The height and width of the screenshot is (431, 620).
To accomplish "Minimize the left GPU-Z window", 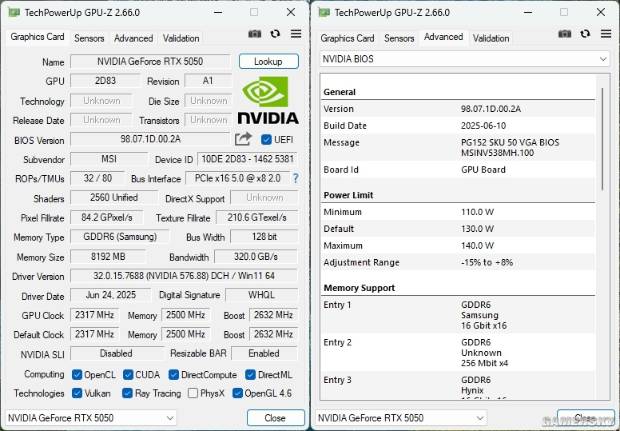I will tap(217, 12).
